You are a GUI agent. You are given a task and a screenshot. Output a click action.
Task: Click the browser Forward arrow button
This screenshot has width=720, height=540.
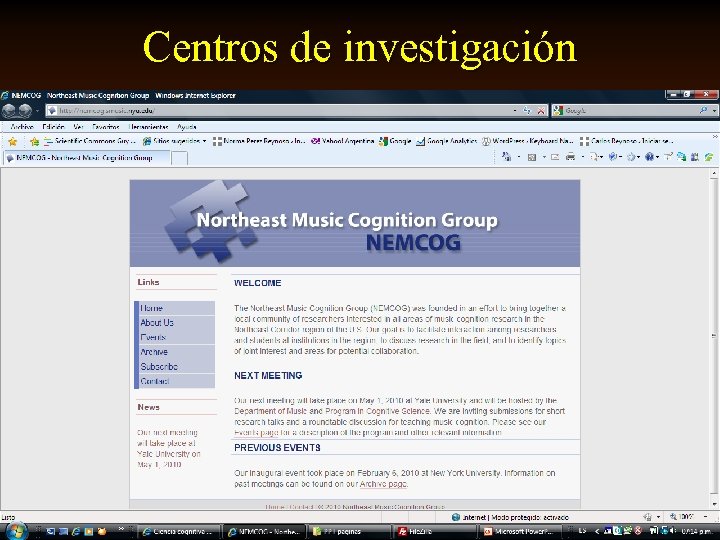coord(25,111)
